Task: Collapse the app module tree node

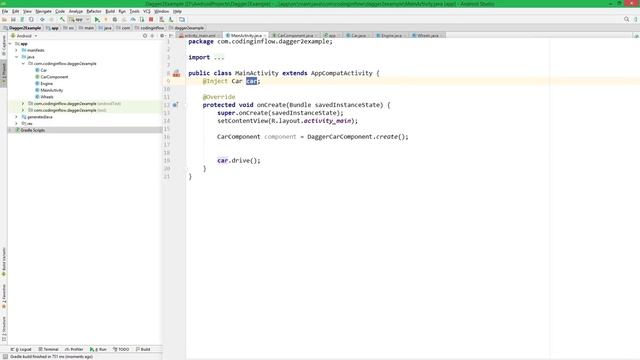Action: (x=10, y=44)
